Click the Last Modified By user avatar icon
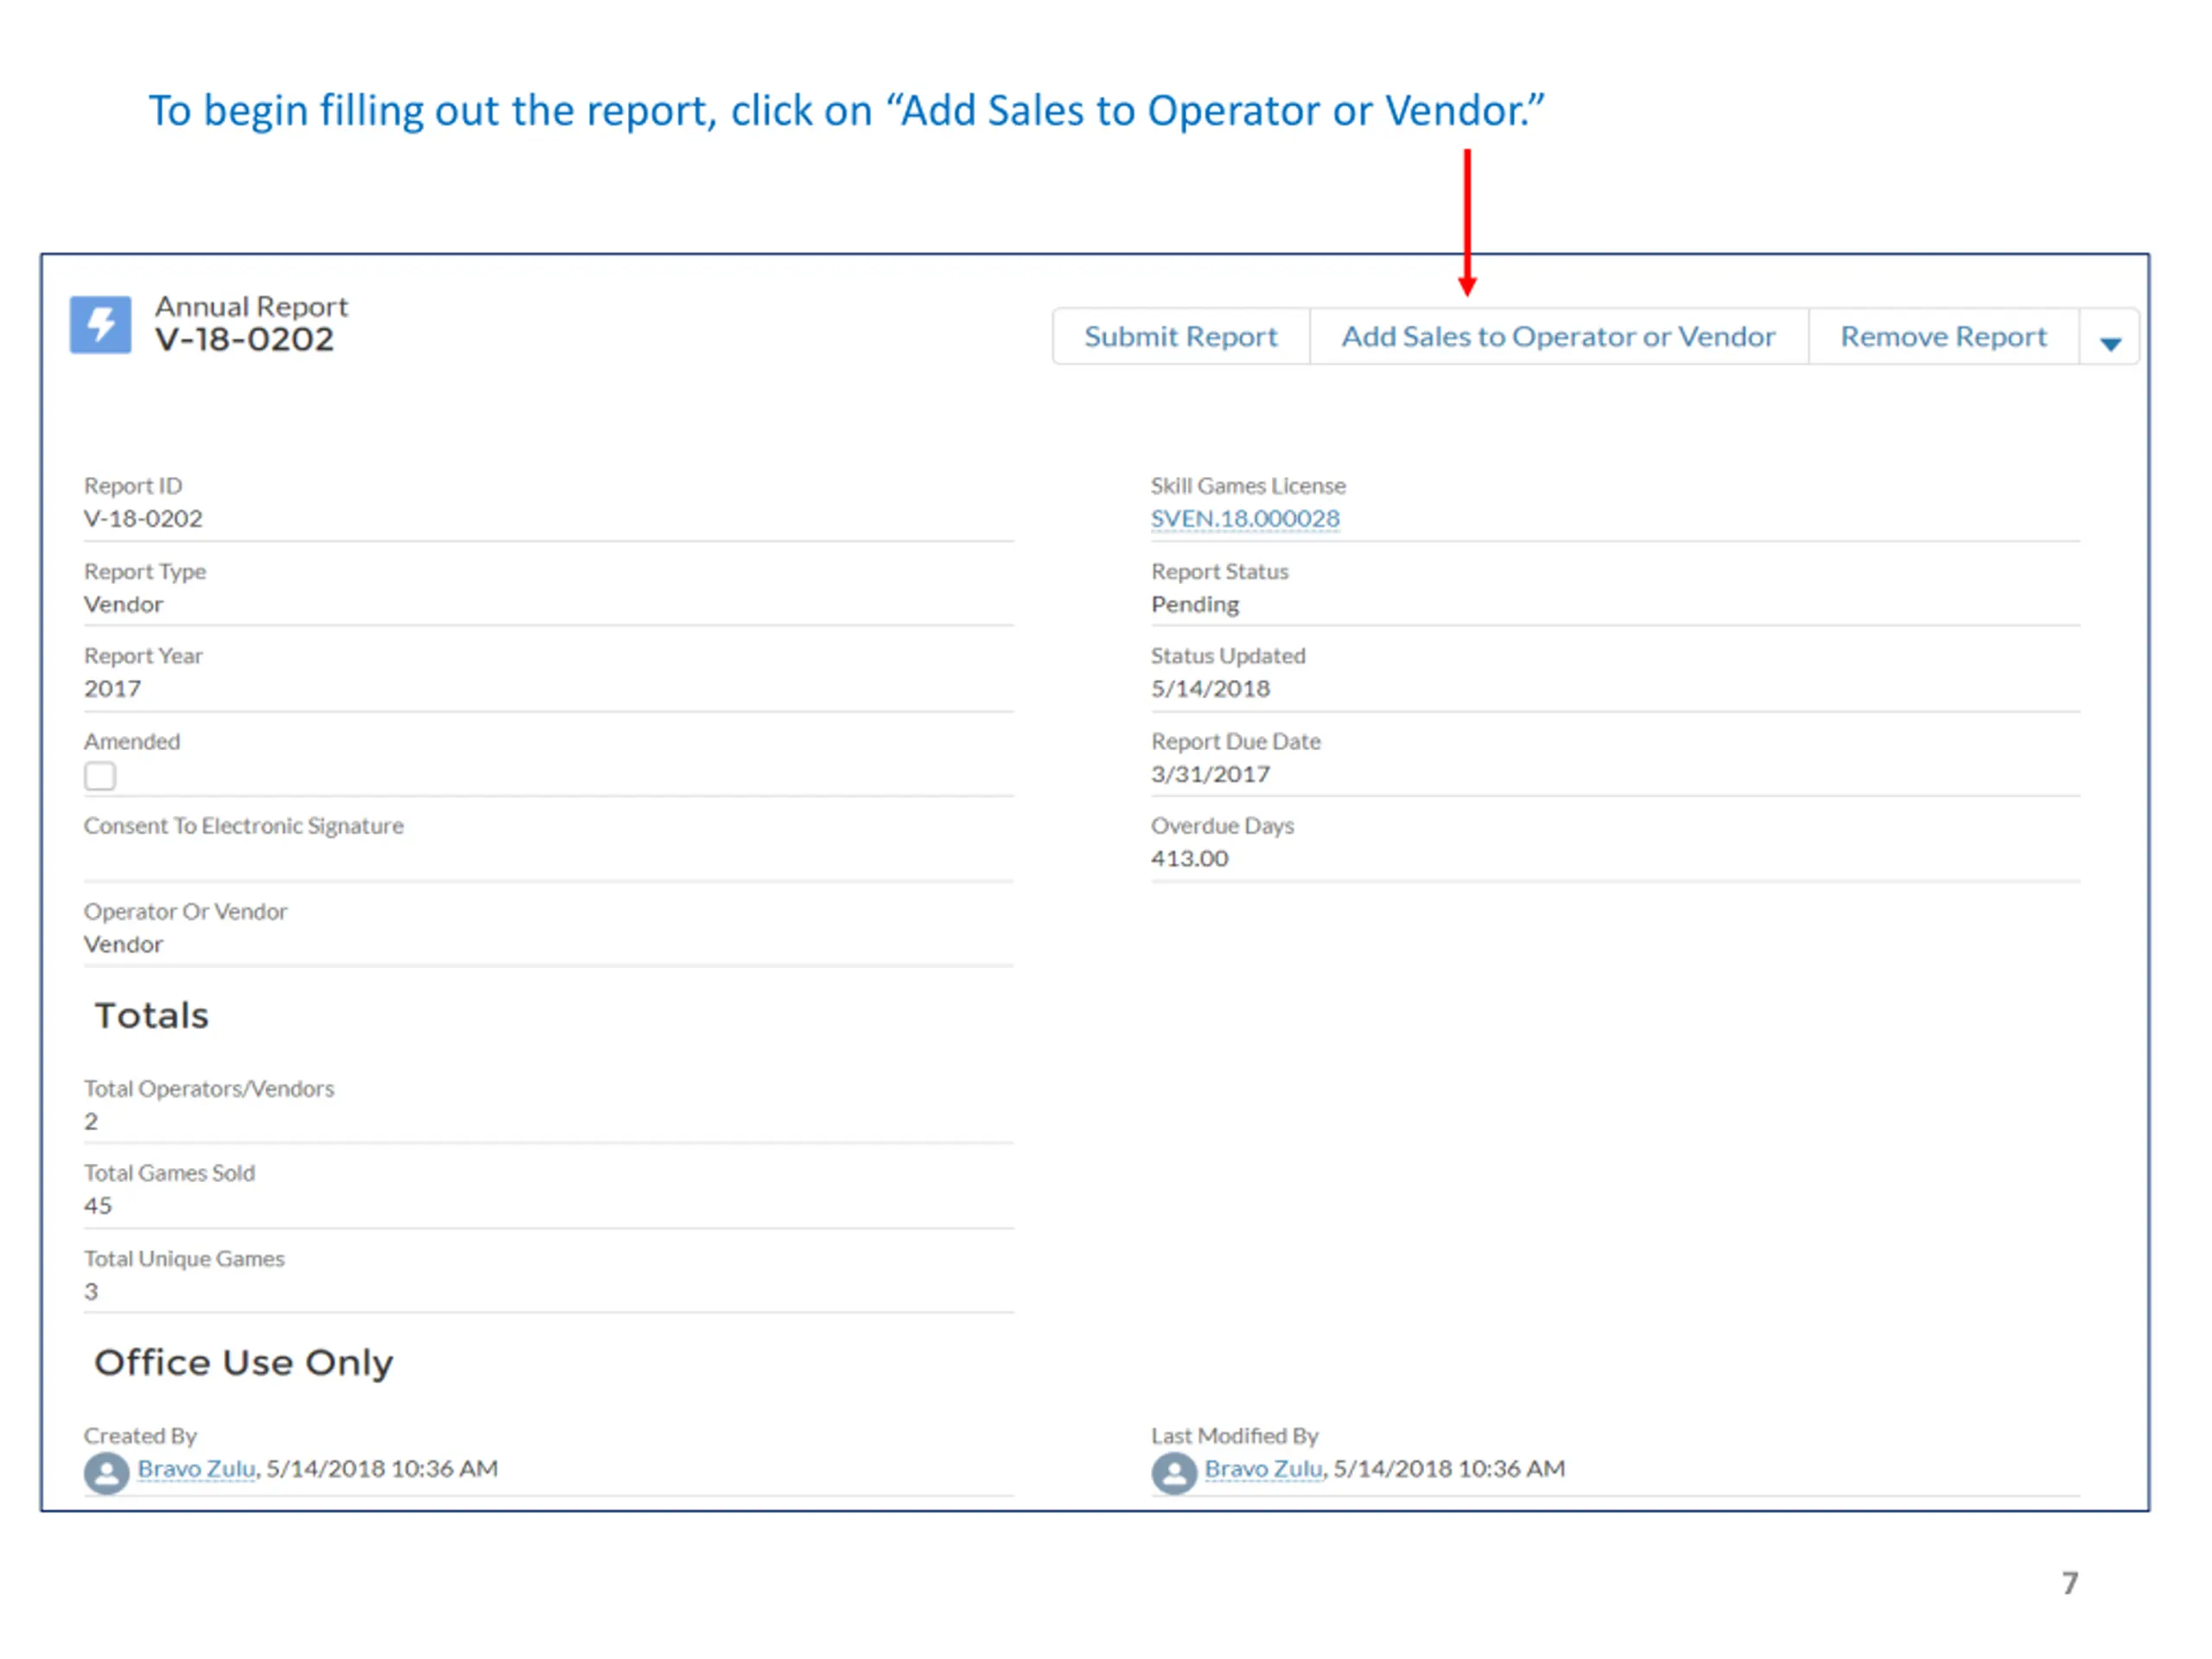 [x=1174, y=1472]
